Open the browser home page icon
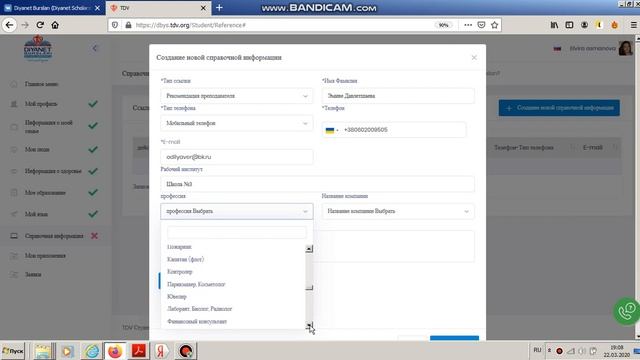This screenshot has width=640, height=360. pos(55,25)
